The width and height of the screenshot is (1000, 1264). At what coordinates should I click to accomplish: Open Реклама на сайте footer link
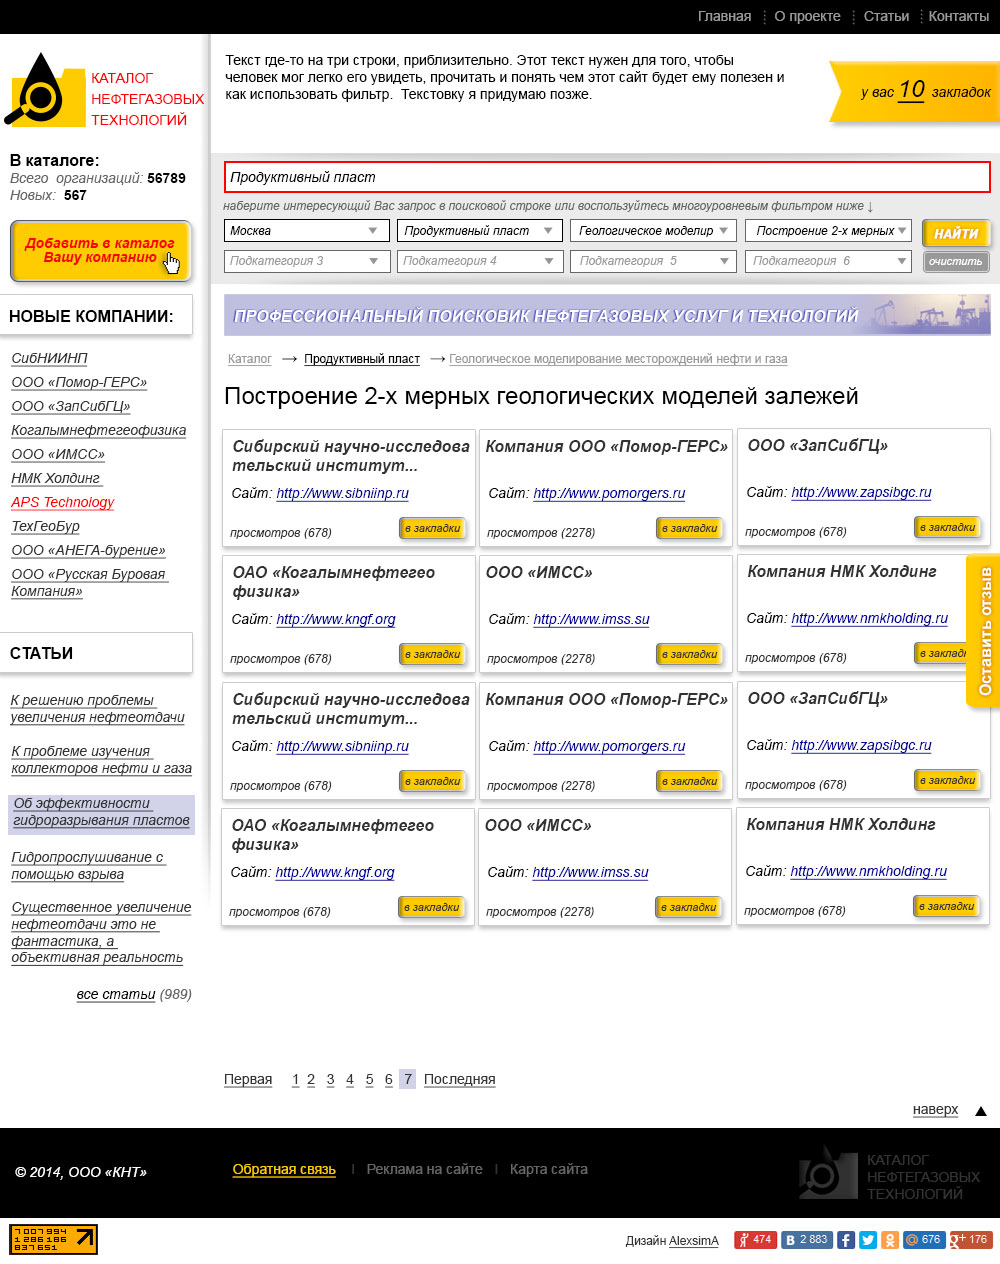point(424,1169)
